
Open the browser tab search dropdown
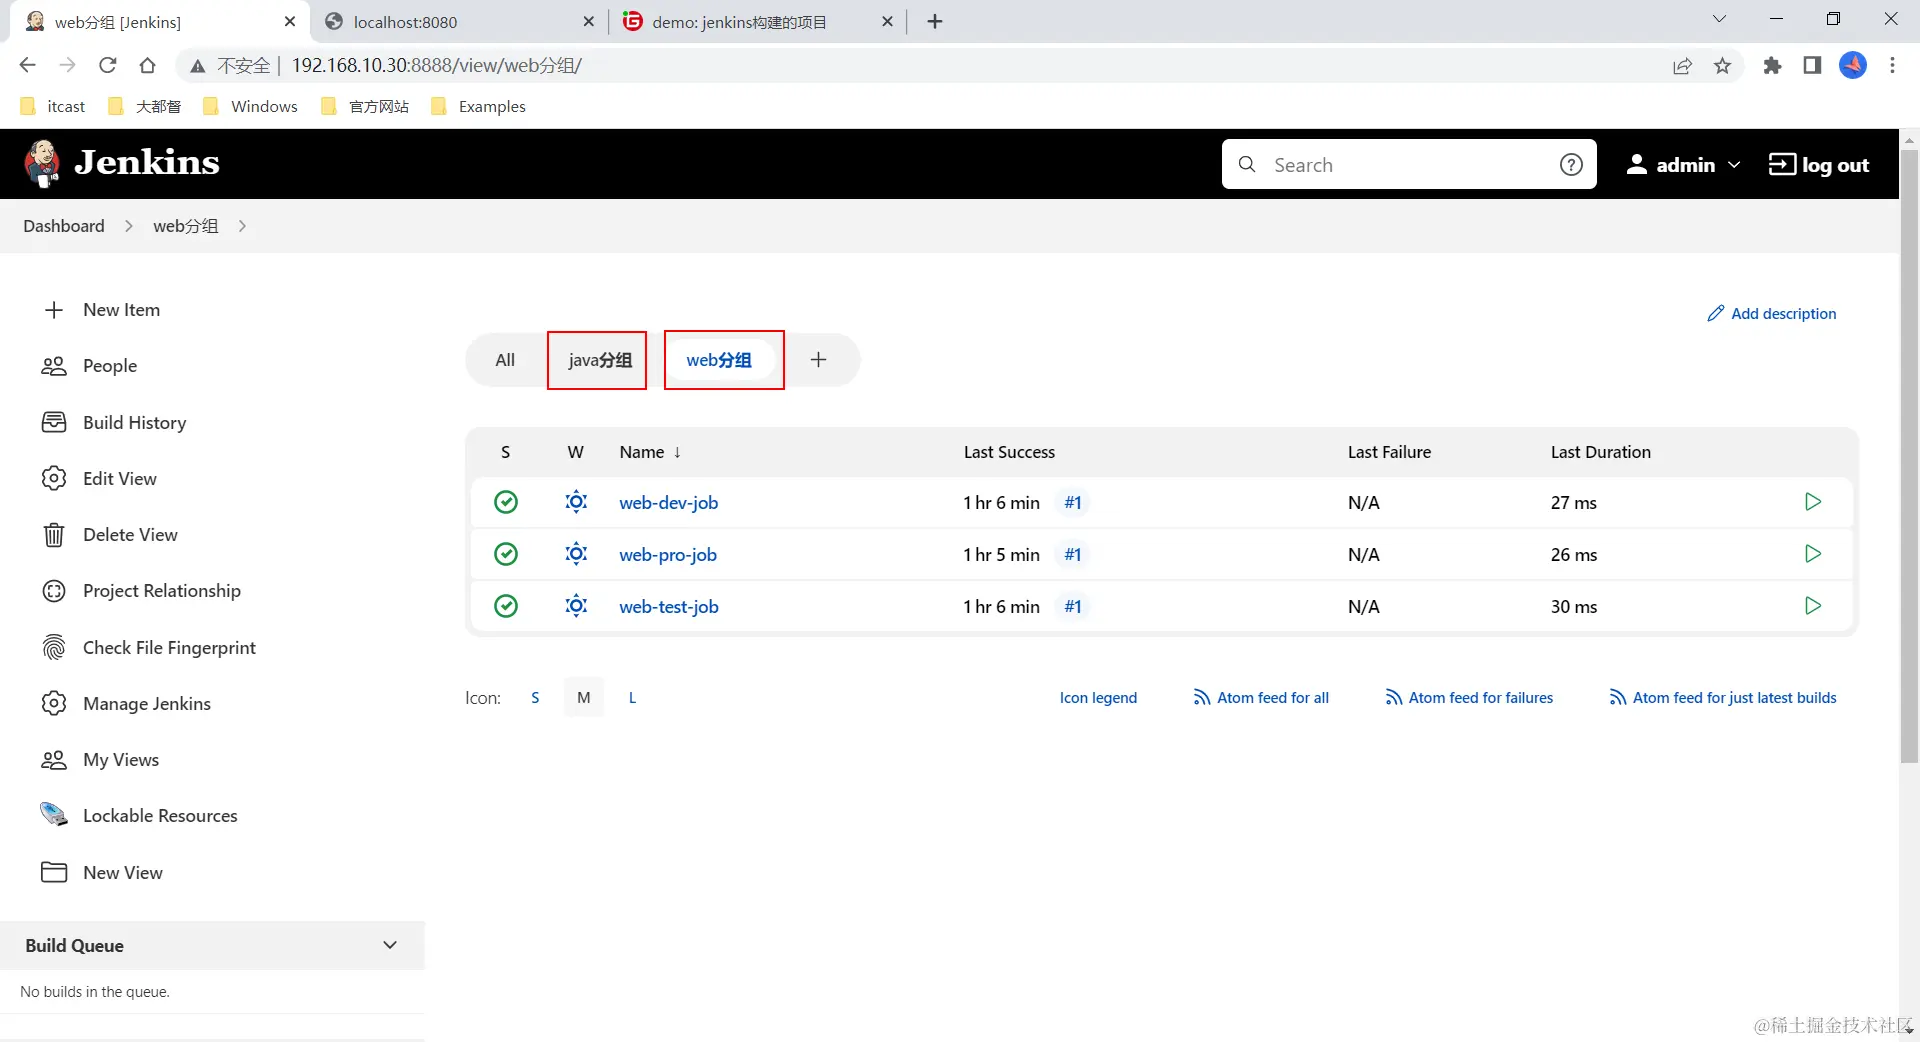coord(1719,20)
